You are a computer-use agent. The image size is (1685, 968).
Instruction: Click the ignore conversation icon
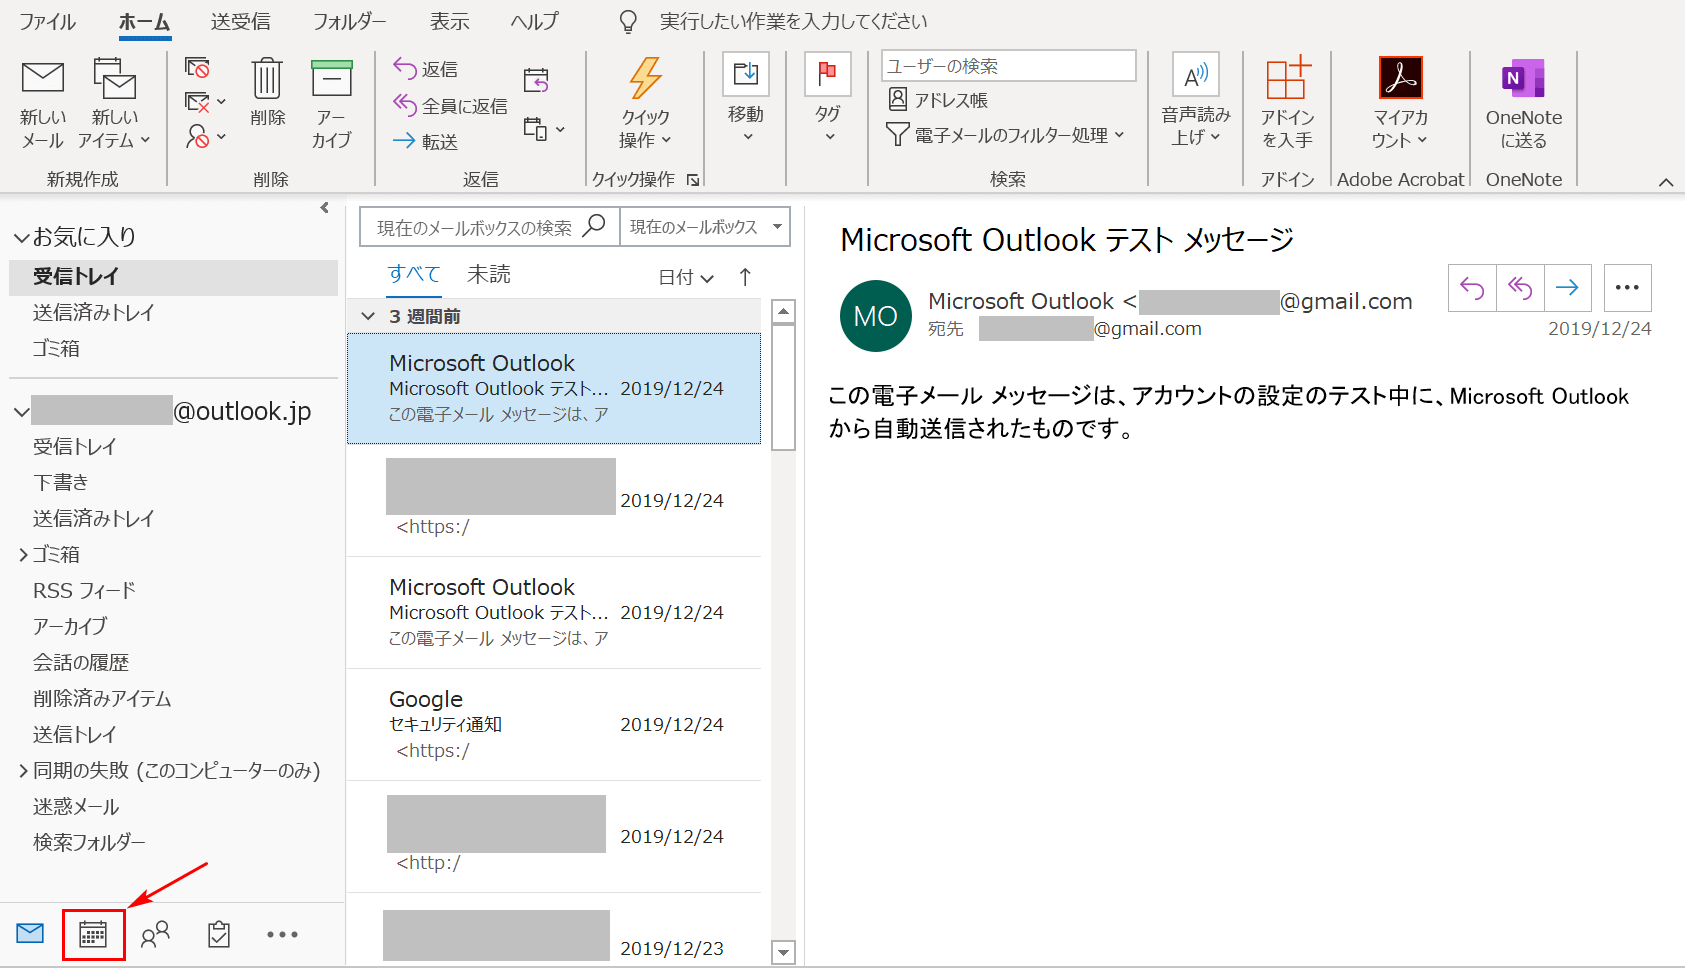coord(198,68)
